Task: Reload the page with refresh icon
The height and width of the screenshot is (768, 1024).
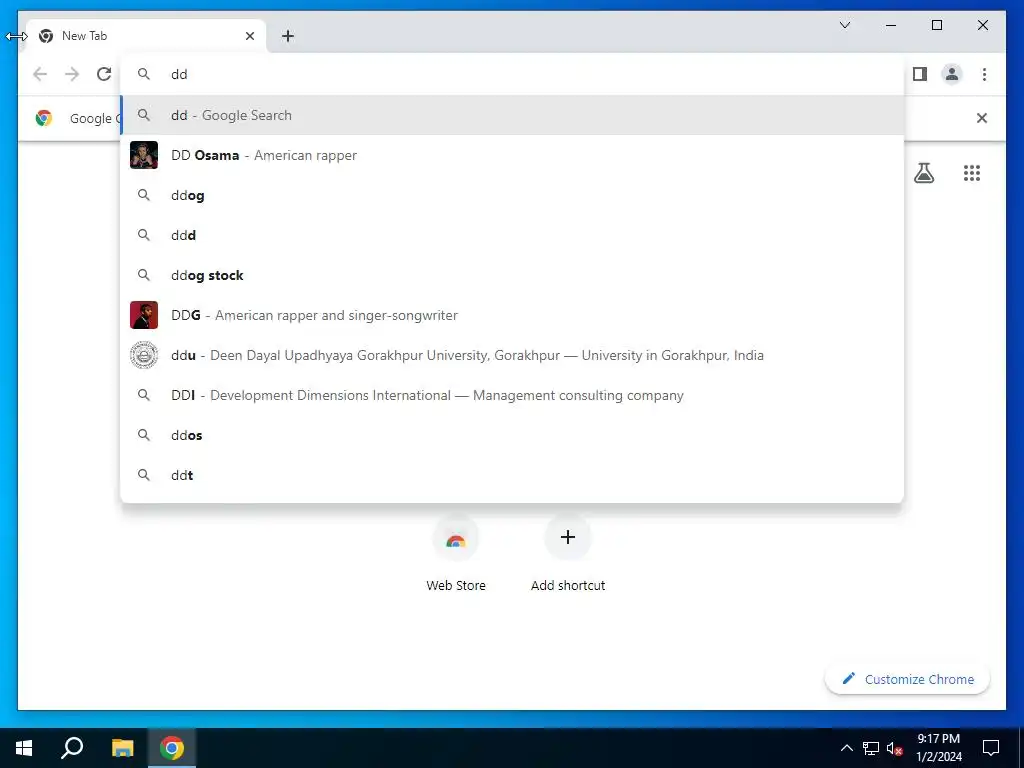Action: pos(104,74)
